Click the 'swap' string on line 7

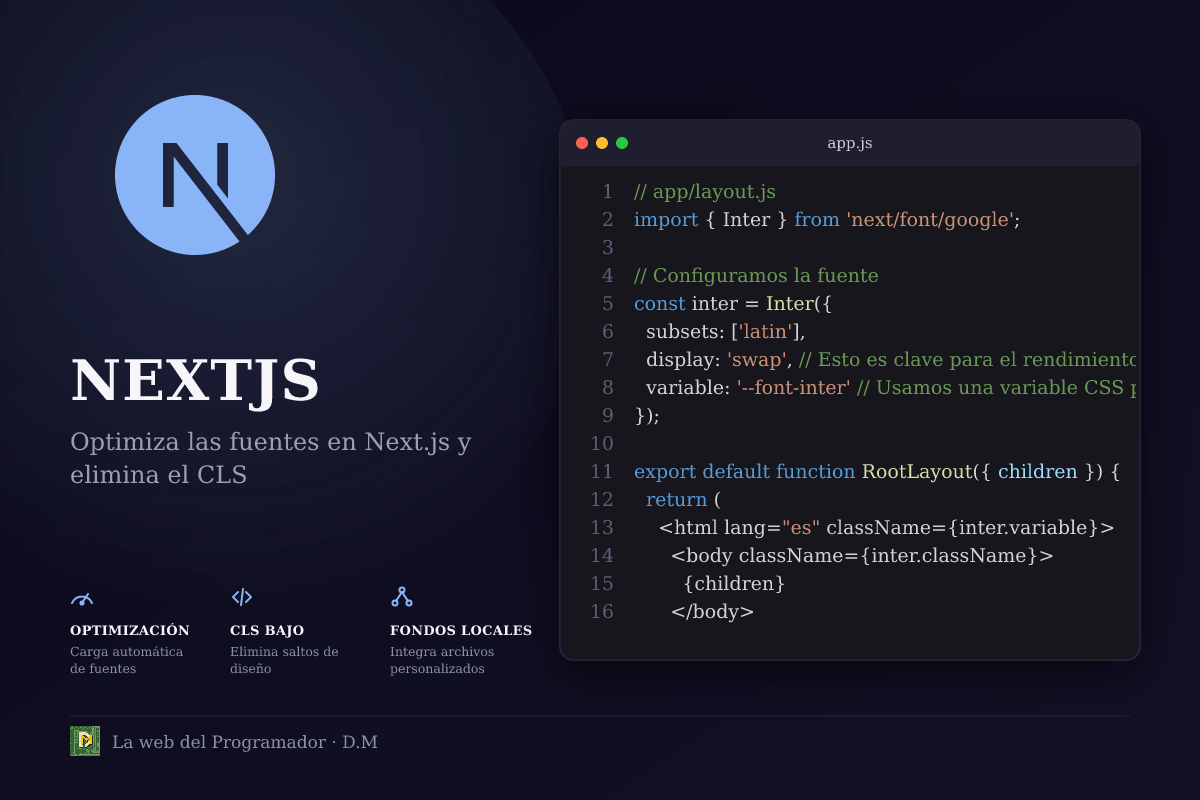757,360
